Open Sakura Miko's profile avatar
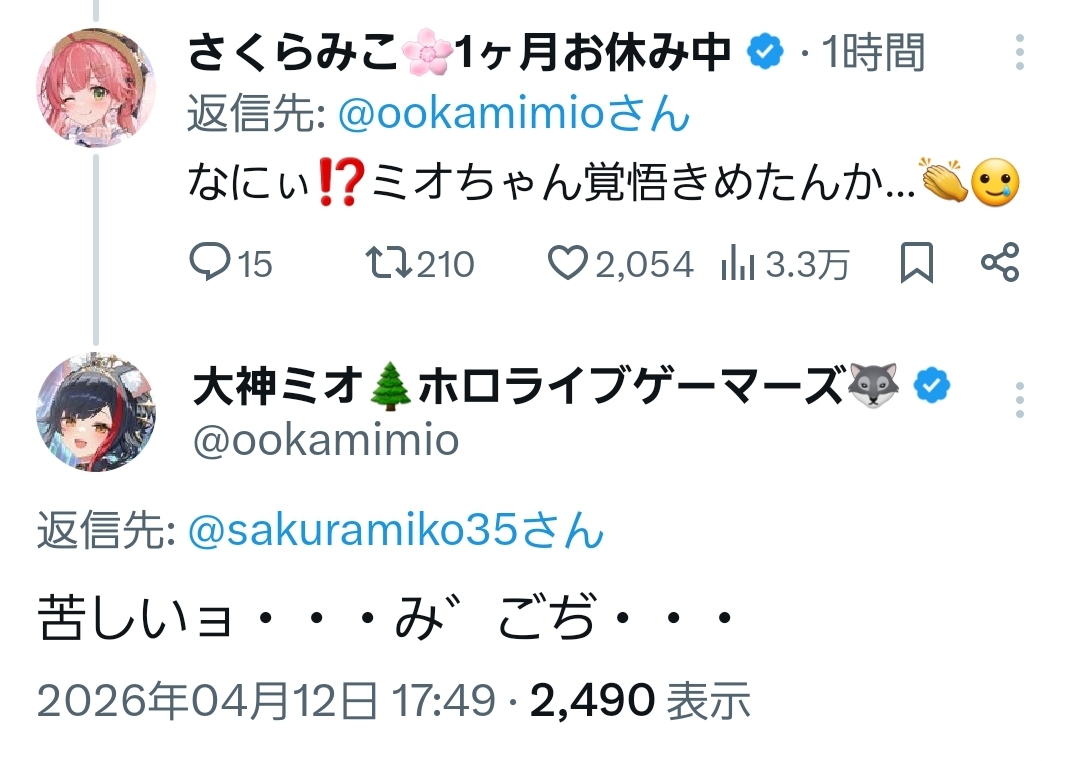1080x761 pixels. pyautogui.click(x=96, y=89)
